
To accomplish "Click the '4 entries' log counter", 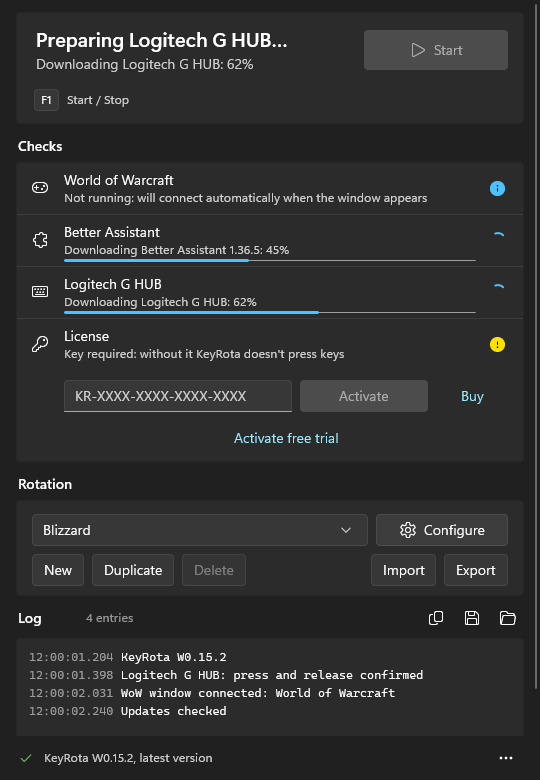I will click(x=109, y=618).
